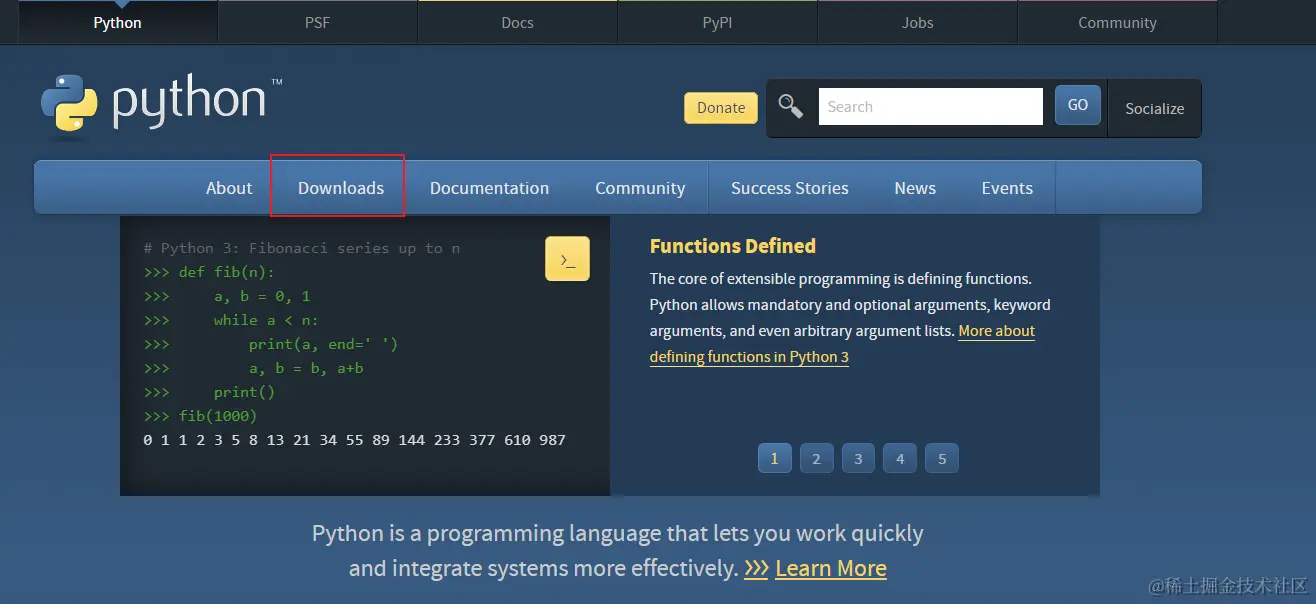The height and width of the screenshot is (604, 1316).
Task: Open the PSF top tab
Action: [x=317, y=23]
